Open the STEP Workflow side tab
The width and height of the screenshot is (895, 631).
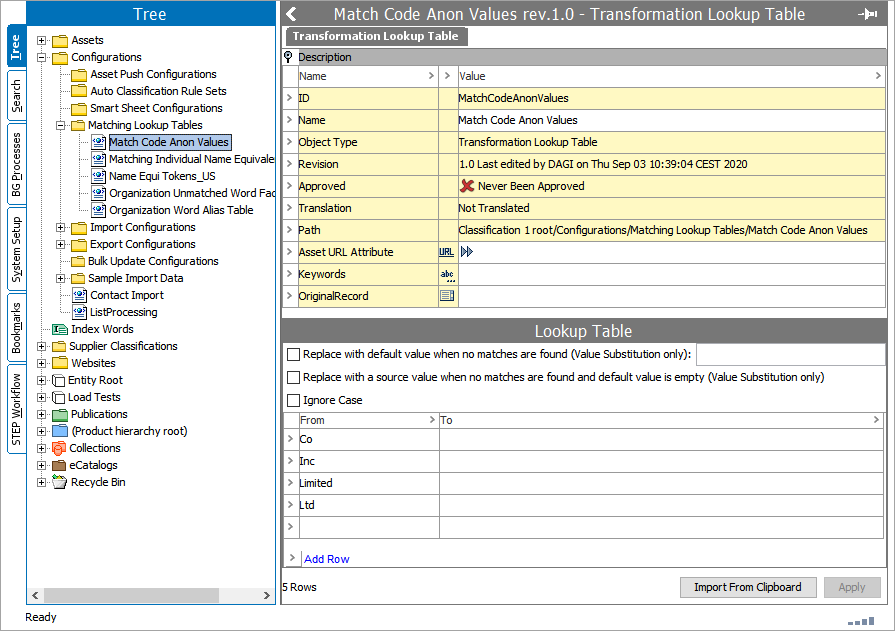pos(15,410)
